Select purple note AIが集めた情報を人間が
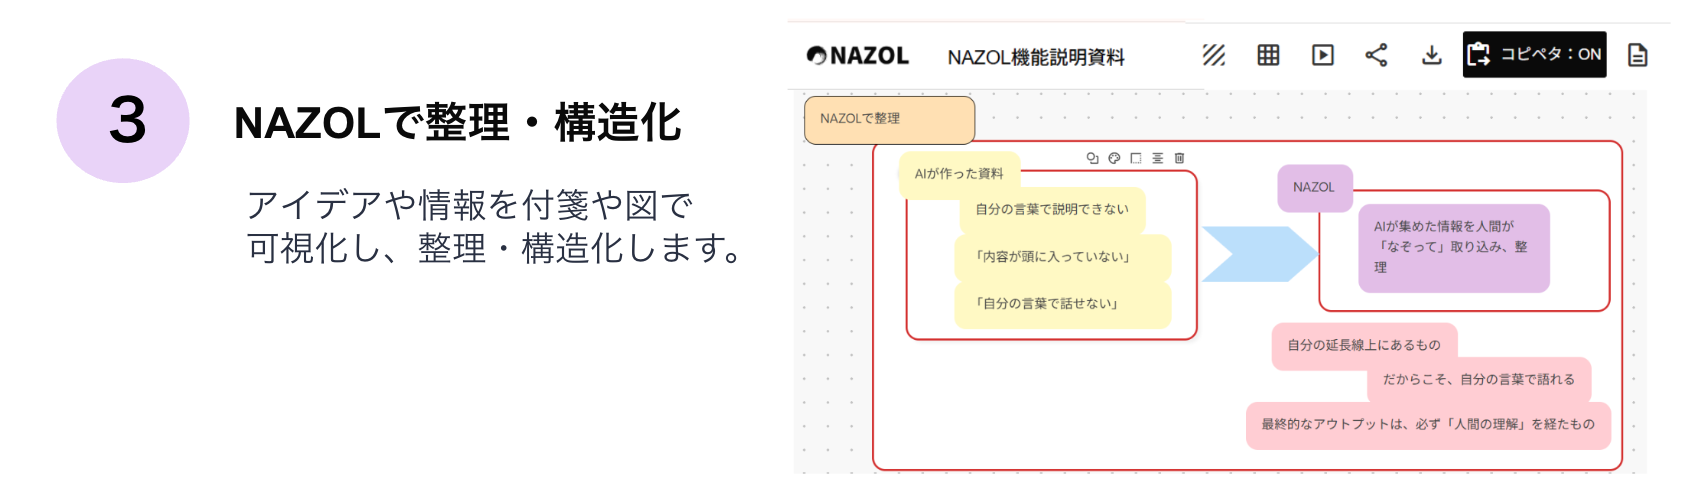Screen dimensions: 1706x486 point(1453,248)
